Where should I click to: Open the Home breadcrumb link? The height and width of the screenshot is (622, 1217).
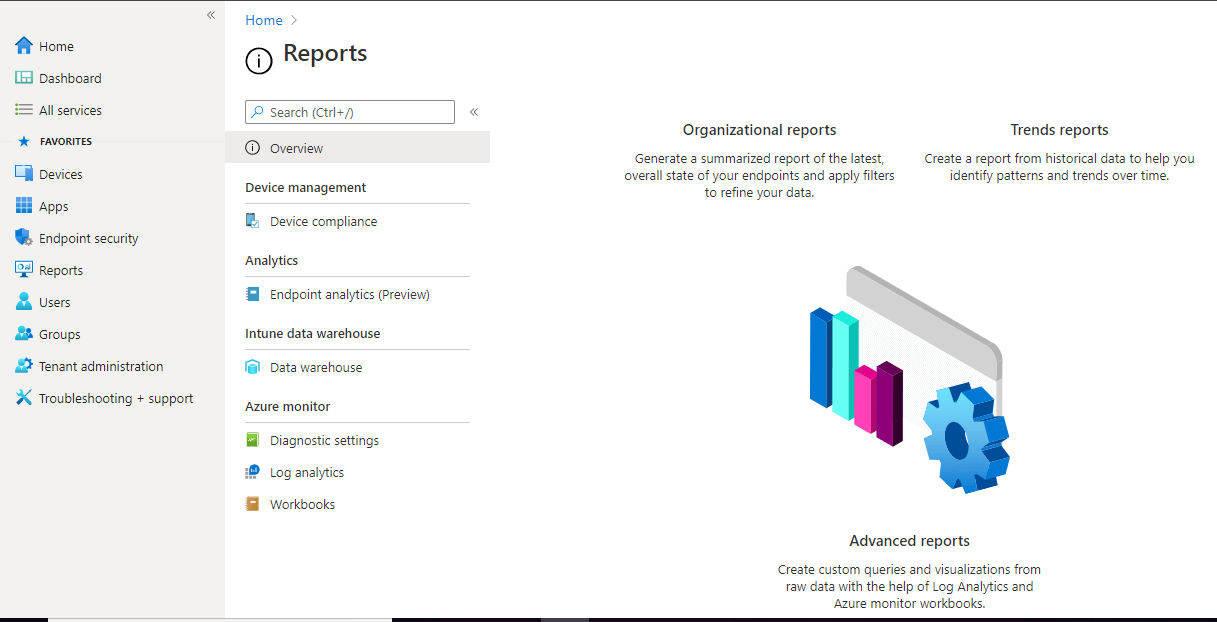coord(264,20)
